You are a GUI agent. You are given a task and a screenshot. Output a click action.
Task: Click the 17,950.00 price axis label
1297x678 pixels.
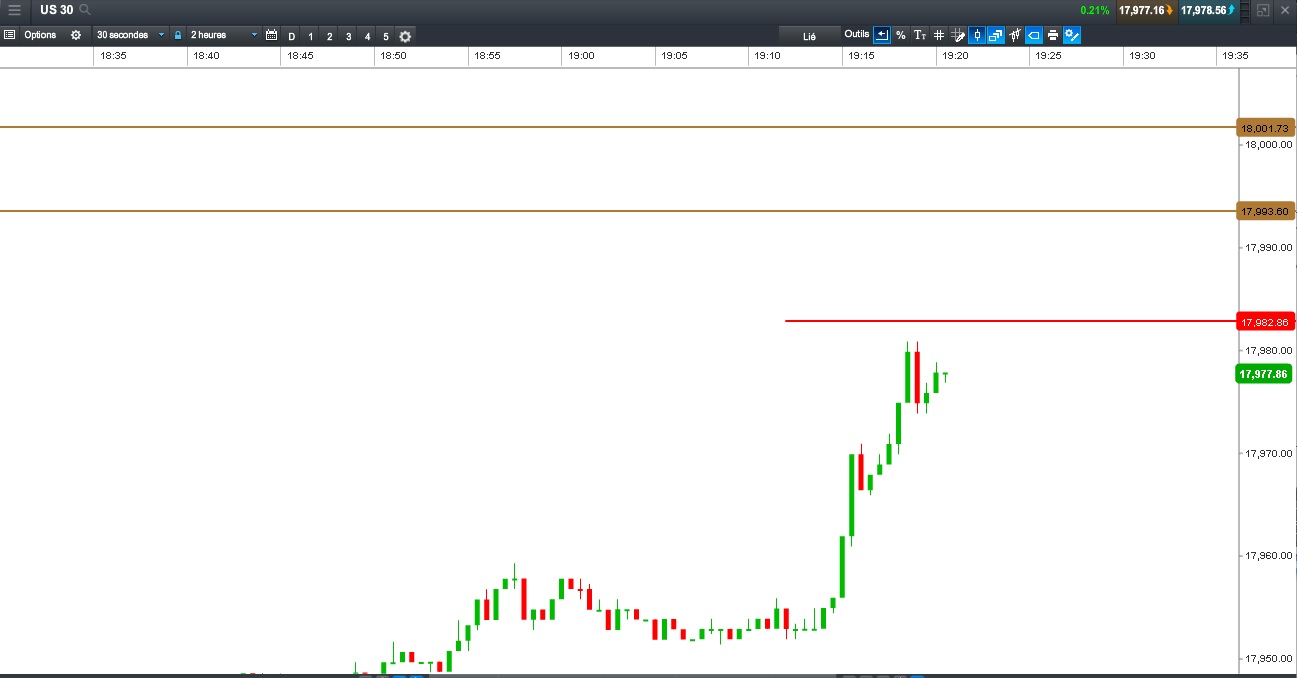[x=1269, y=659]
